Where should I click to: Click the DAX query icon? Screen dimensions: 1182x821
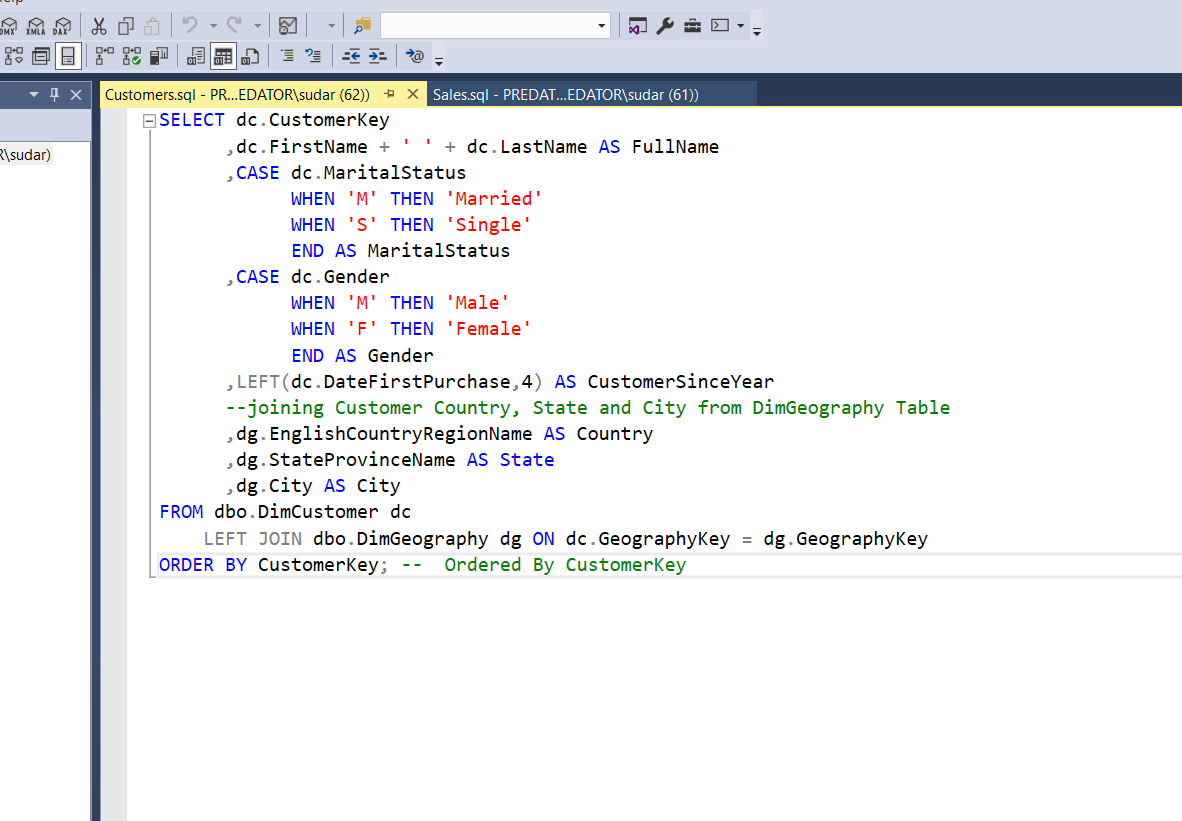62,26
